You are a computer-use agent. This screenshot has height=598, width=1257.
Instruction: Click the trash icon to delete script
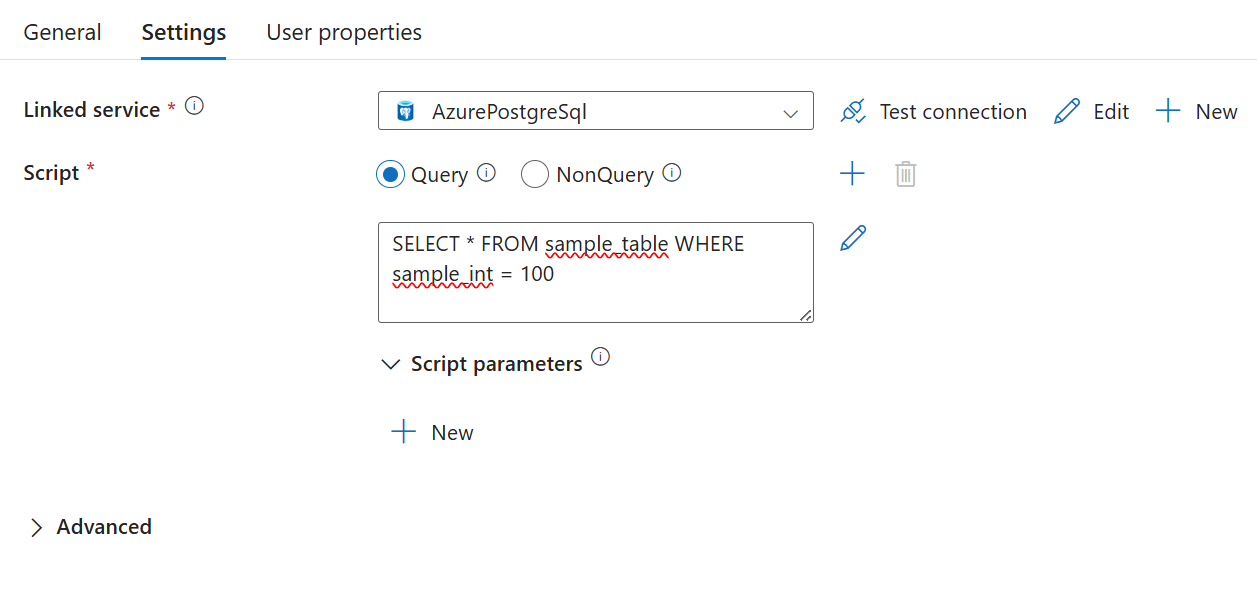coord(906,174)
